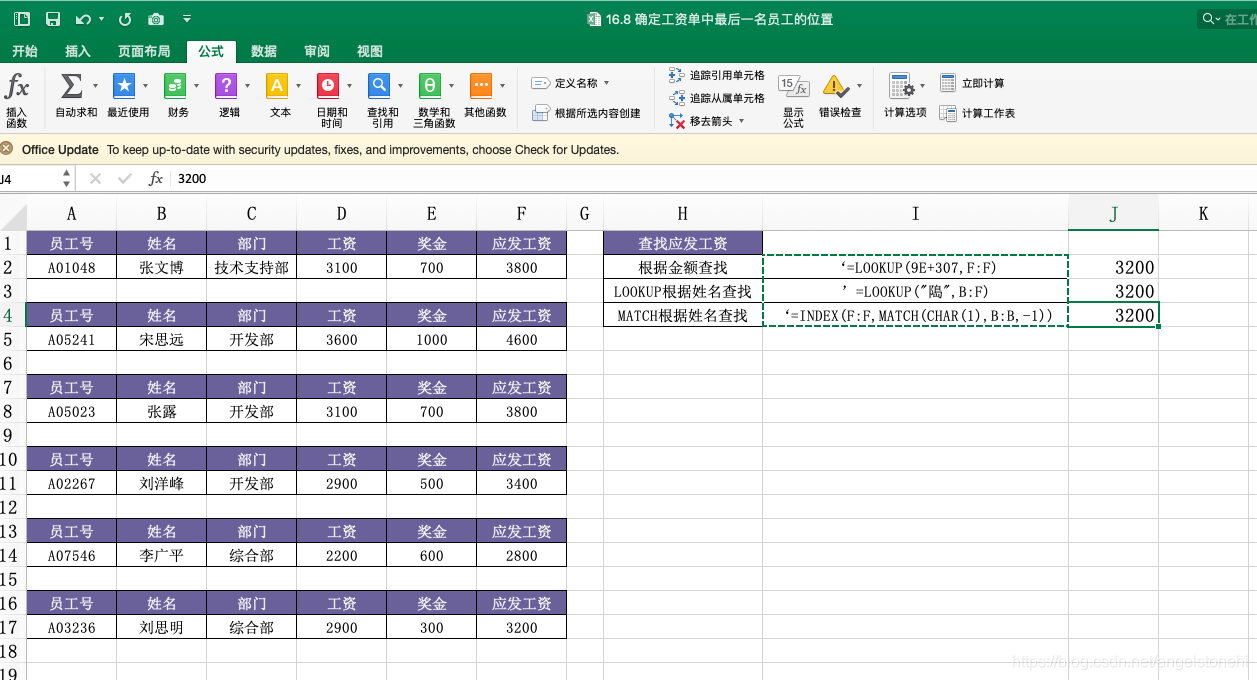The height and width of the screenshot is (680, 1257).
Task: Click the Redo icon in title bar
Action: point(125,19)
